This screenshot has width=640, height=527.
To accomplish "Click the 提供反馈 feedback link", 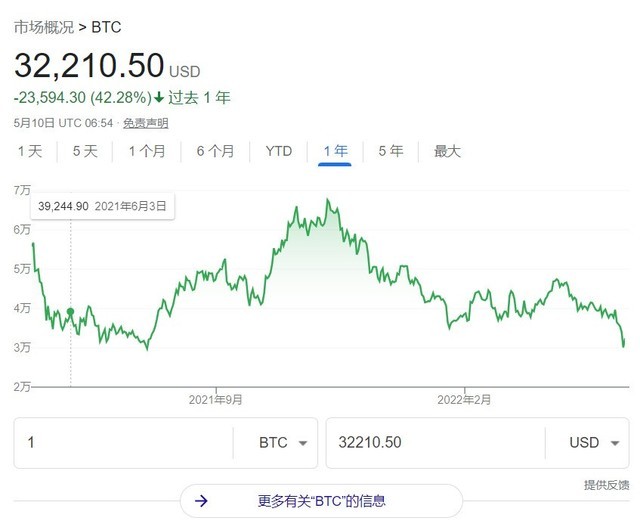I will point(606,485).
